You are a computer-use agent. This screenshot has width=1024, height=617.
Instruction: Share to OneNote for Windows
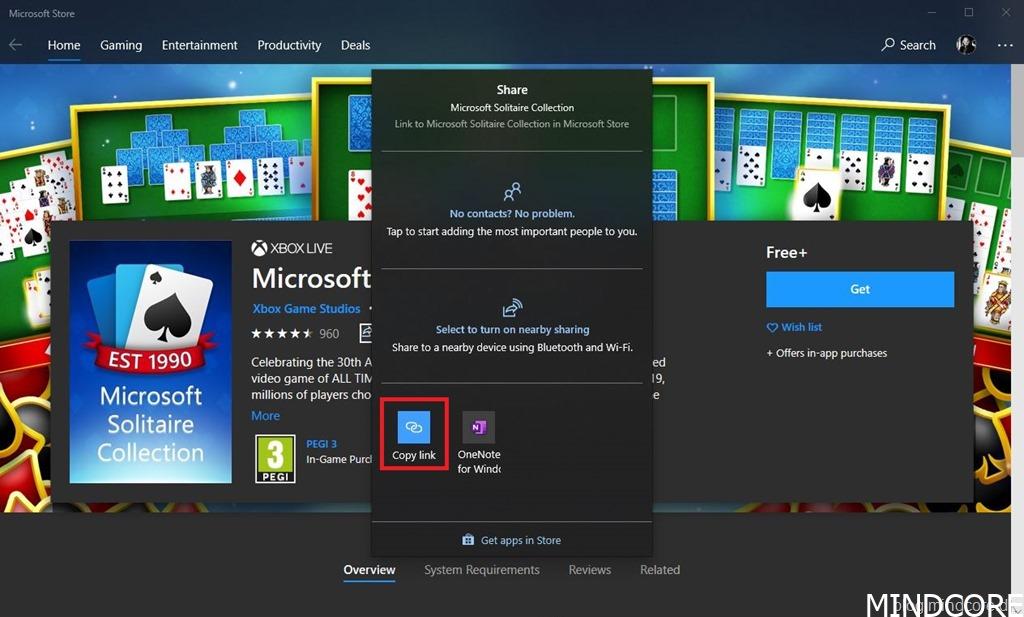pyautogui.click(x=479, y=428)
